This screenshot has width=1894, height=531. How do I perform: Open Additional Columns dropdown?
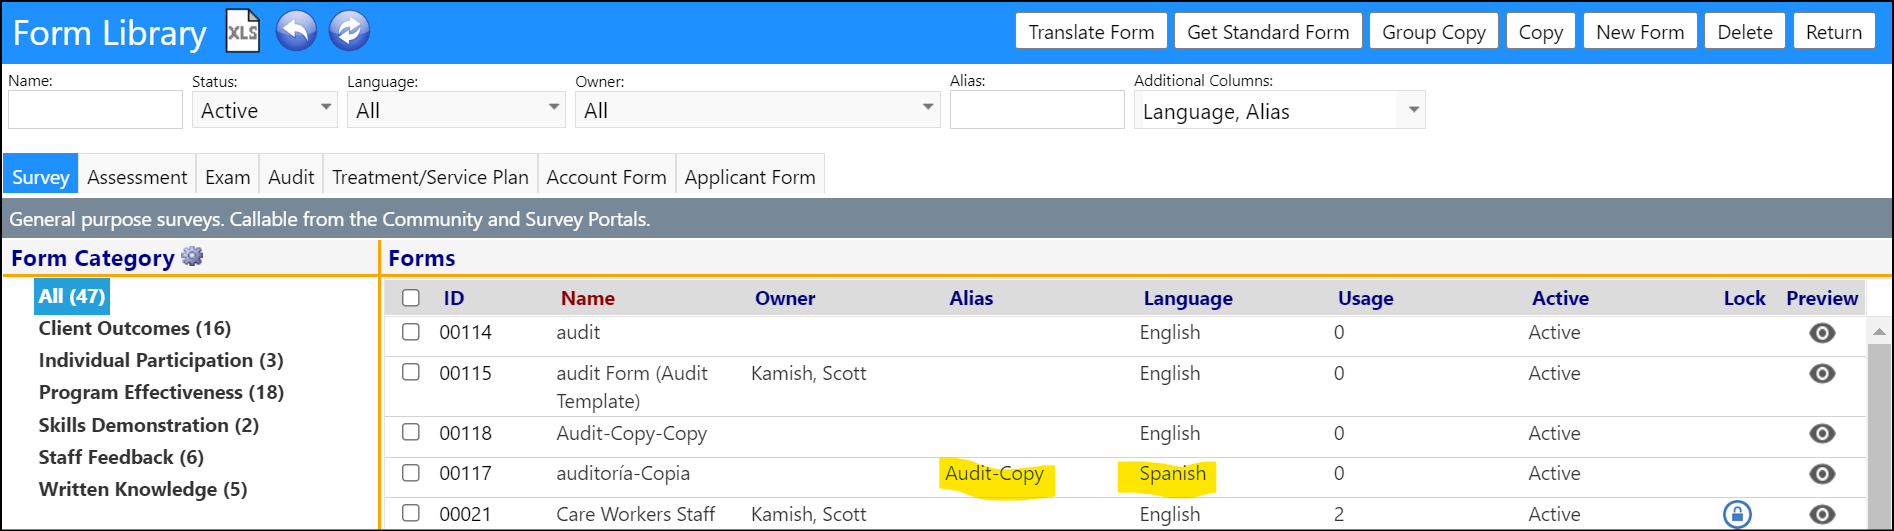(x=1279, y=110)
